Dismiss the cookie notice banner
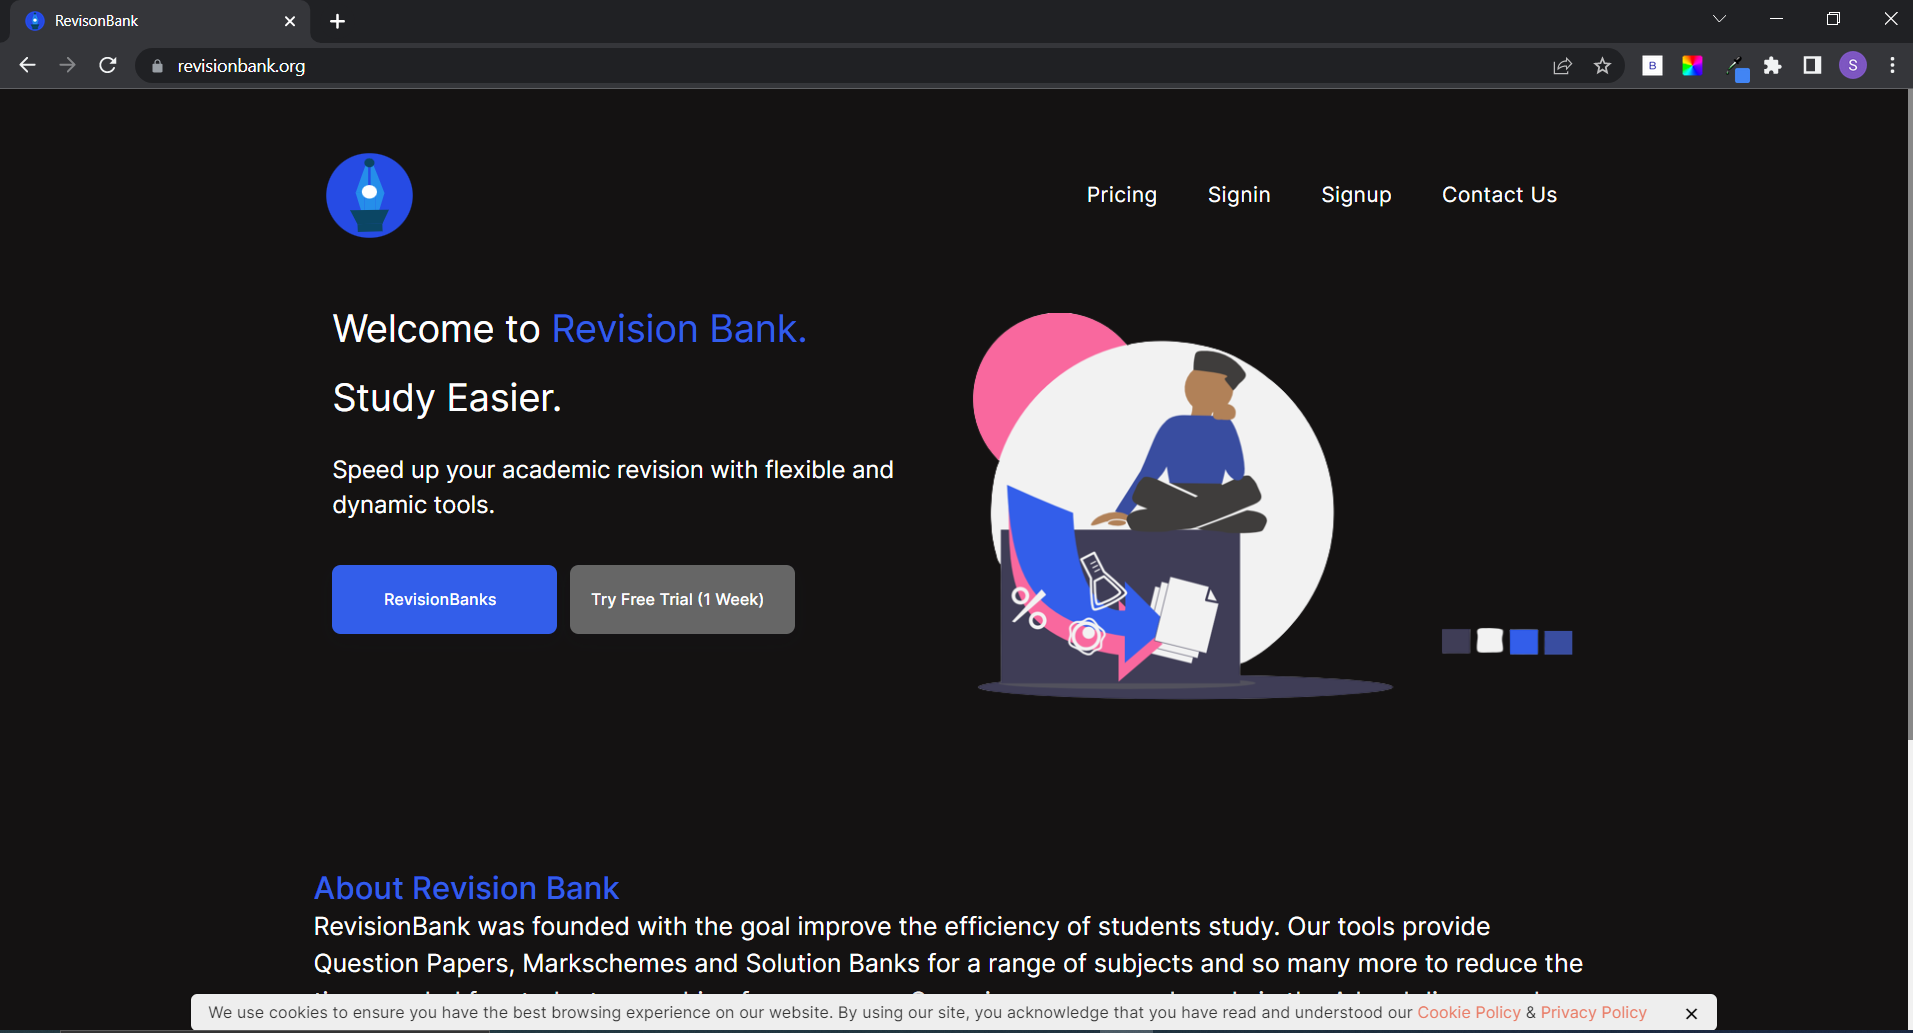This screenshot has height=1033, width=1913. click(x=1691, y=1013)
